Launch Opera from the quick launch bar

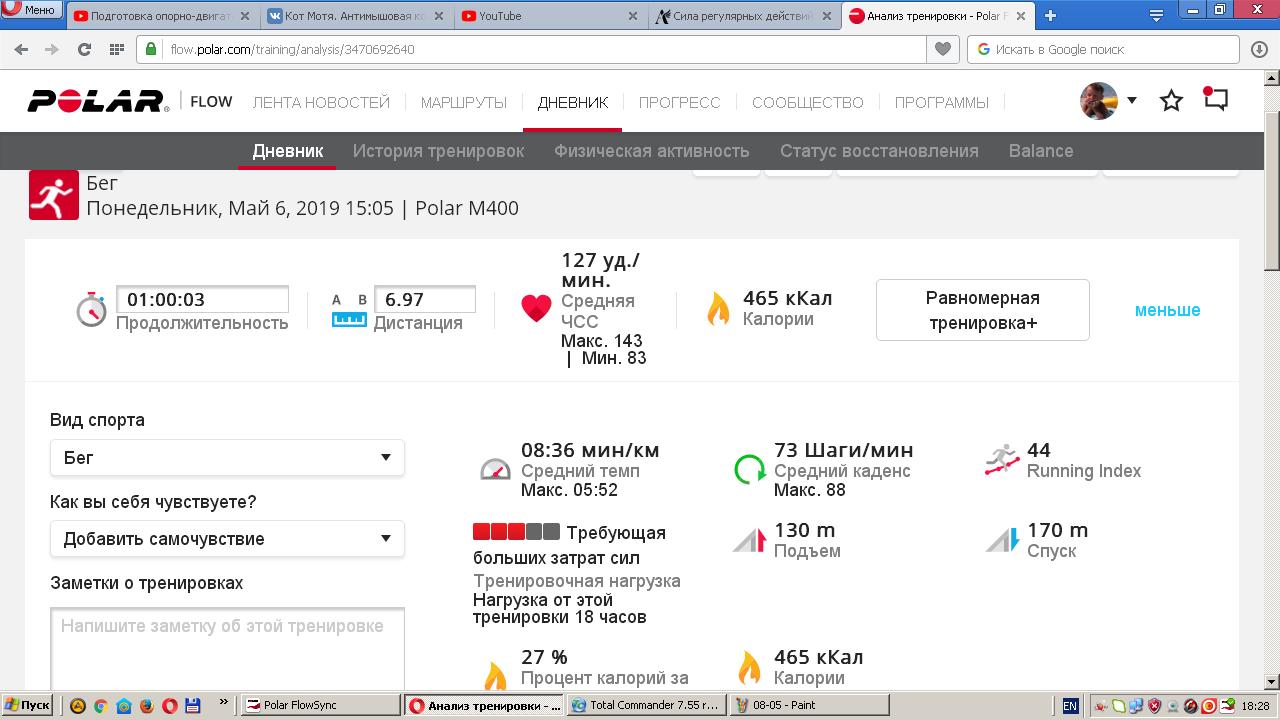169,705
